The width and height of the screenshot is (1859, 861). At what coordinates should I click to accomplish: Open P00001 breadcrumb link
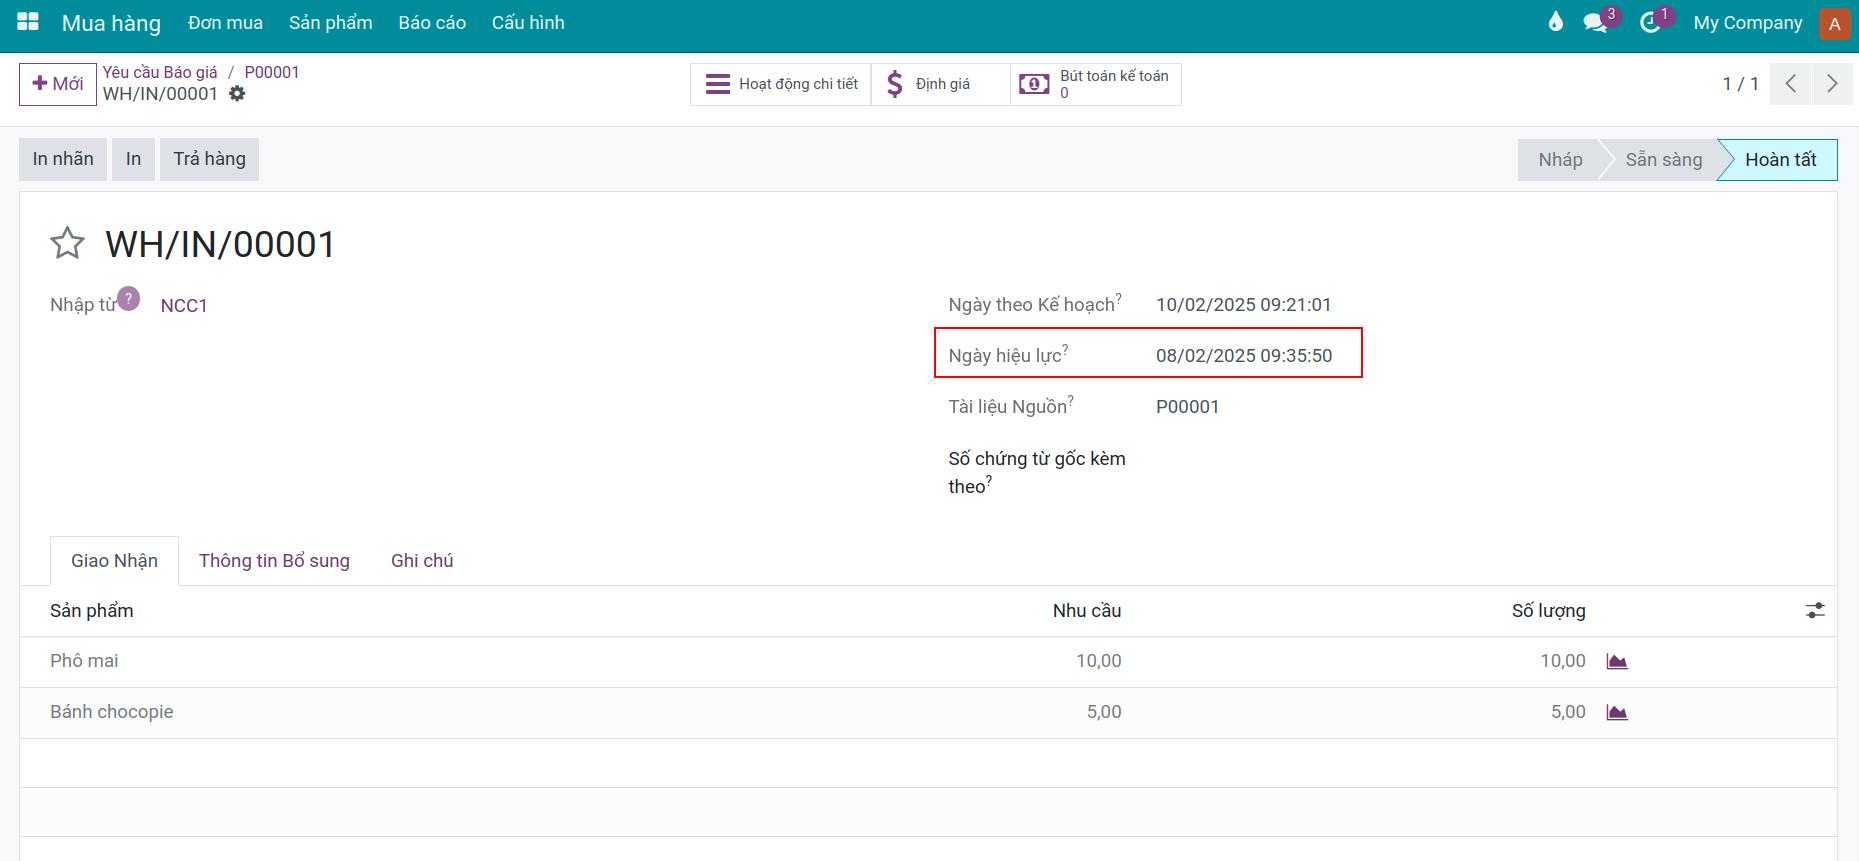pyautogui.click(x=272, y=72)
